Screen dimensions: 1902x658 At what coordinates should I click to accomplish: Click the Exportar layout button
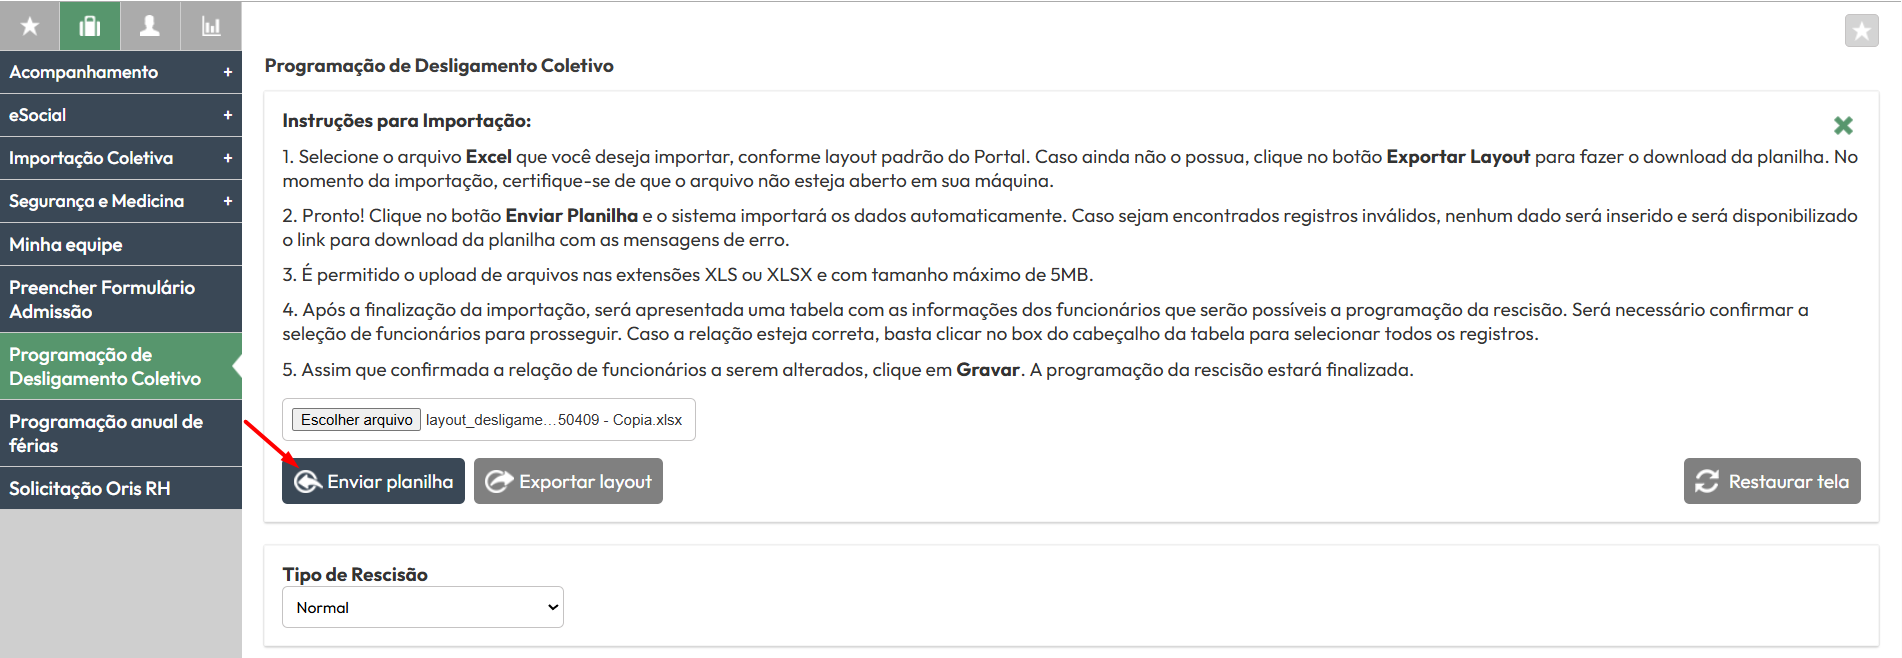(x=568, y=481)
